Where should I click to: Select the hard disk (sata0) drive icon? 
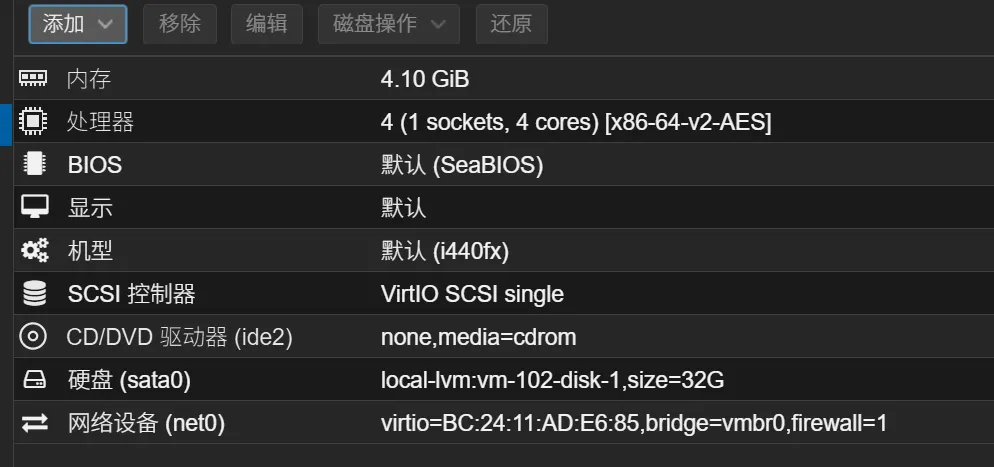click(x=34, y=380)
